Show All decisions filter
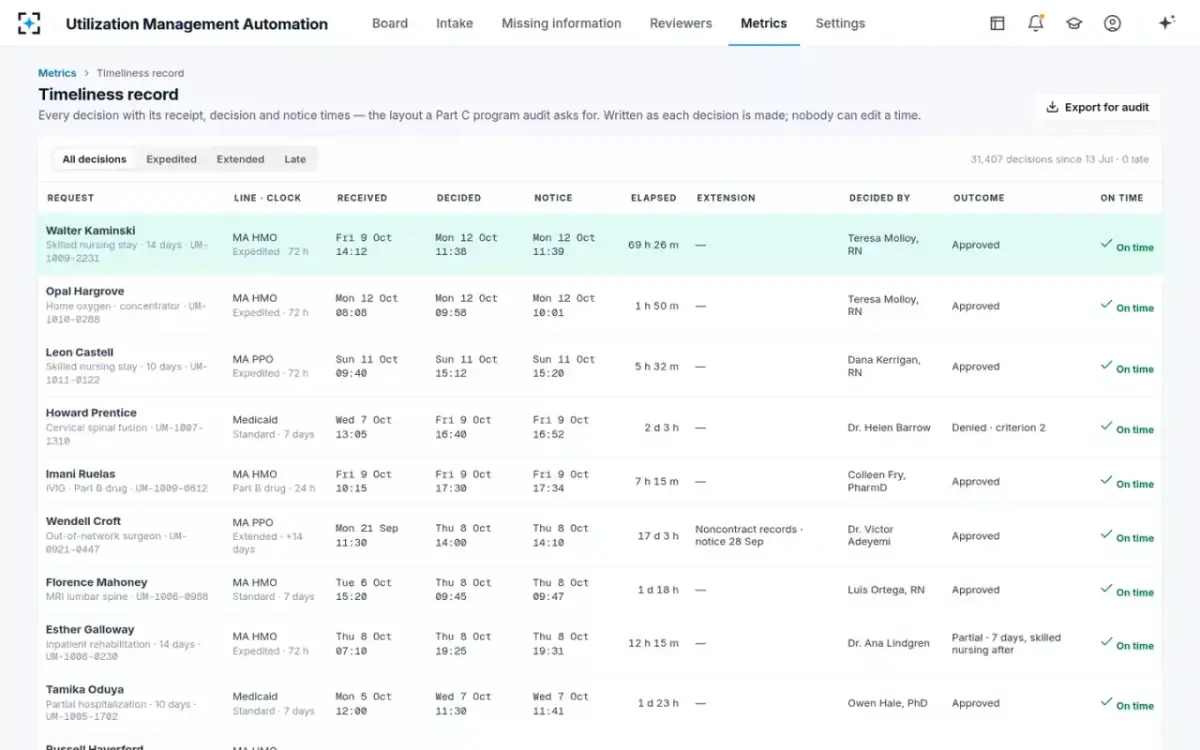Screen dimensions: 1200x750 point(95,159)
